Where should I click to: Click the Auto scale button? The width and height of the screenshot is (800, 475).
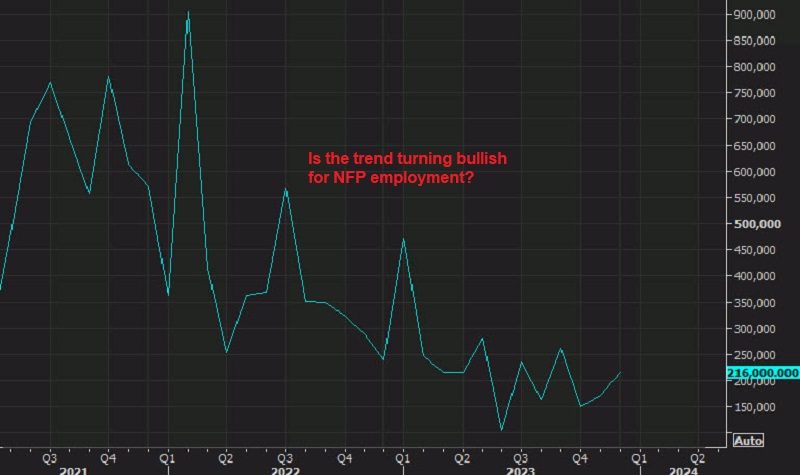point(749,440)
